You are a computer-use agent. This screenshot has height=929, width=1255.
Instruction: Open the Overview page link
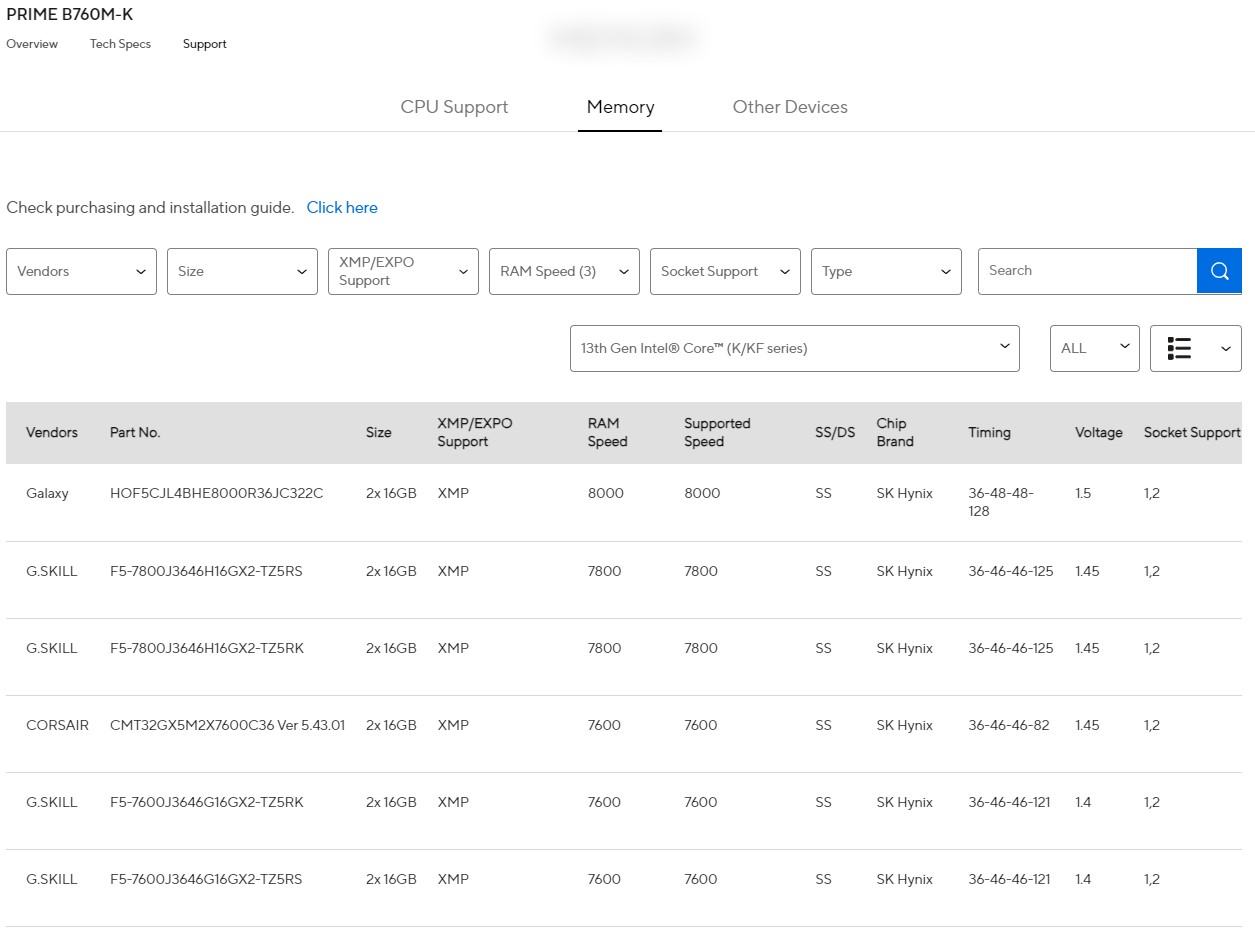pos(32,44)
